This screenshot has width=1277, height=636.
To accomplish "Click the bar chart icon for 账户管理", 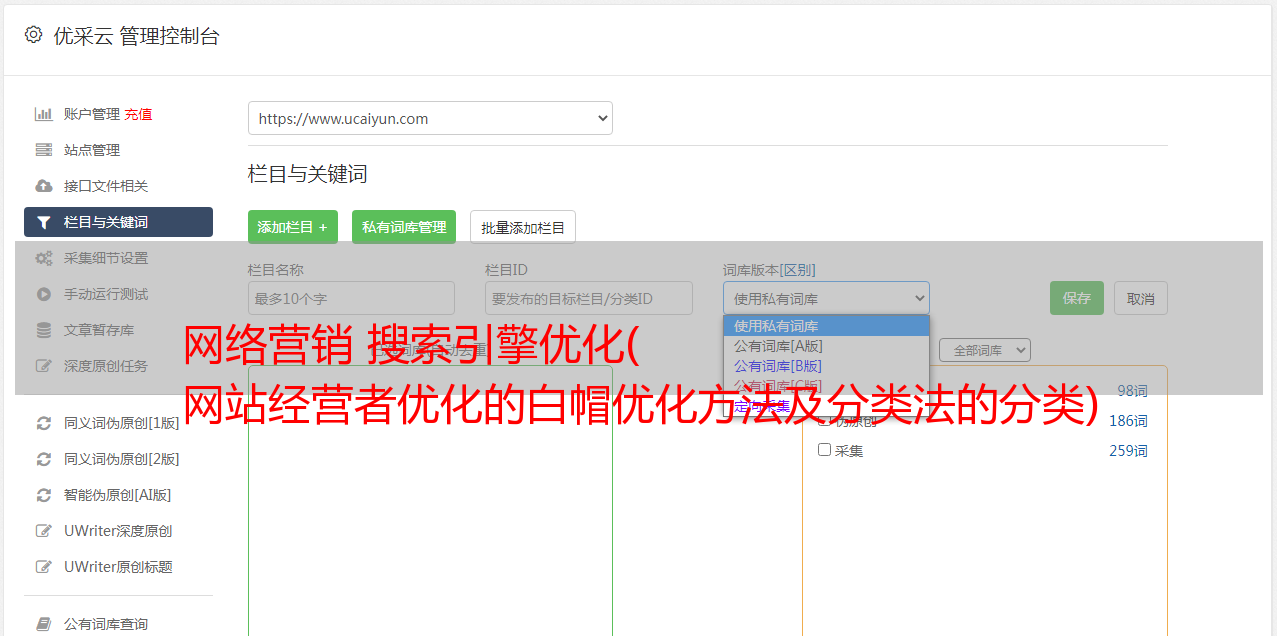I will (43, 114).
